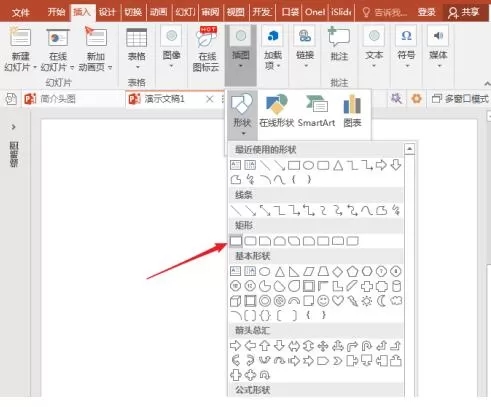This screenshot has height=407, width=491.
Task: Select the quad arrow under 箭头总汇
Action: pyautogui.click(x=323, y=346)
